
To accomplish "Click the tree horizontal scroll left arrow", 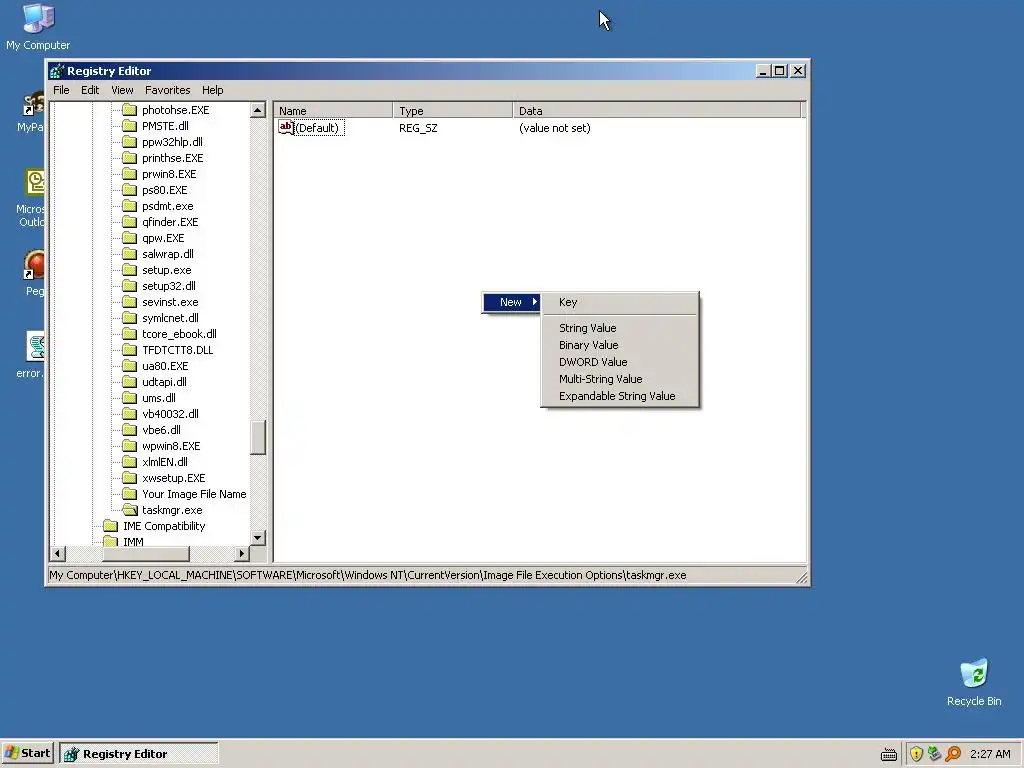I will [x=57, y=554].
